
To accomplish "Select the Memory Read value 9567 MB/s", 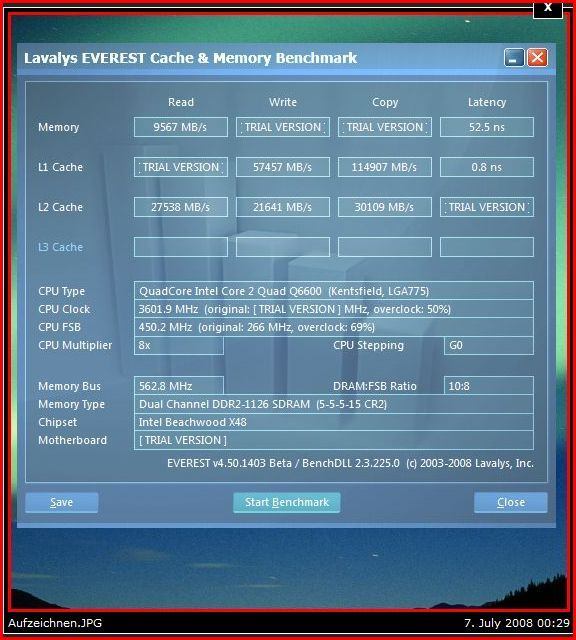I will 181,127.
